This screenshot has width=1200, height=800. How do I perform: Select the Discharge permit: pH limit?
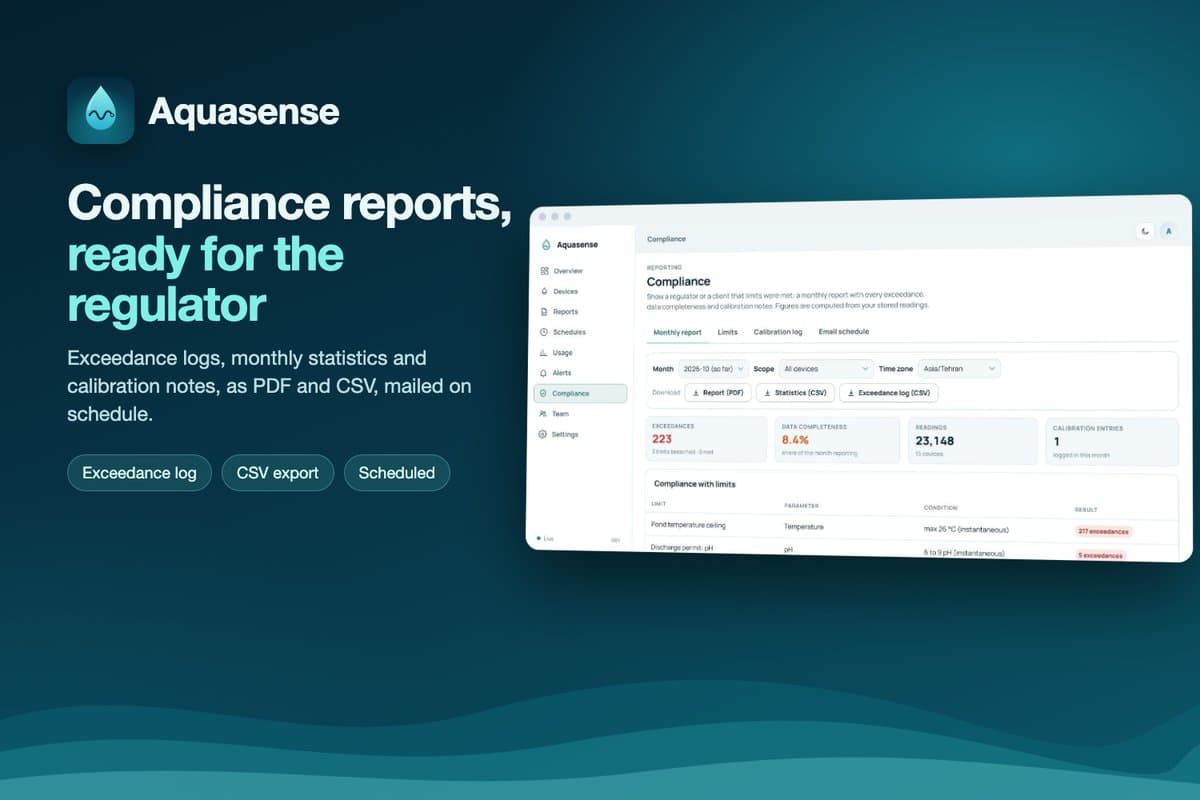pyautogui.click(x=680, y=548)
